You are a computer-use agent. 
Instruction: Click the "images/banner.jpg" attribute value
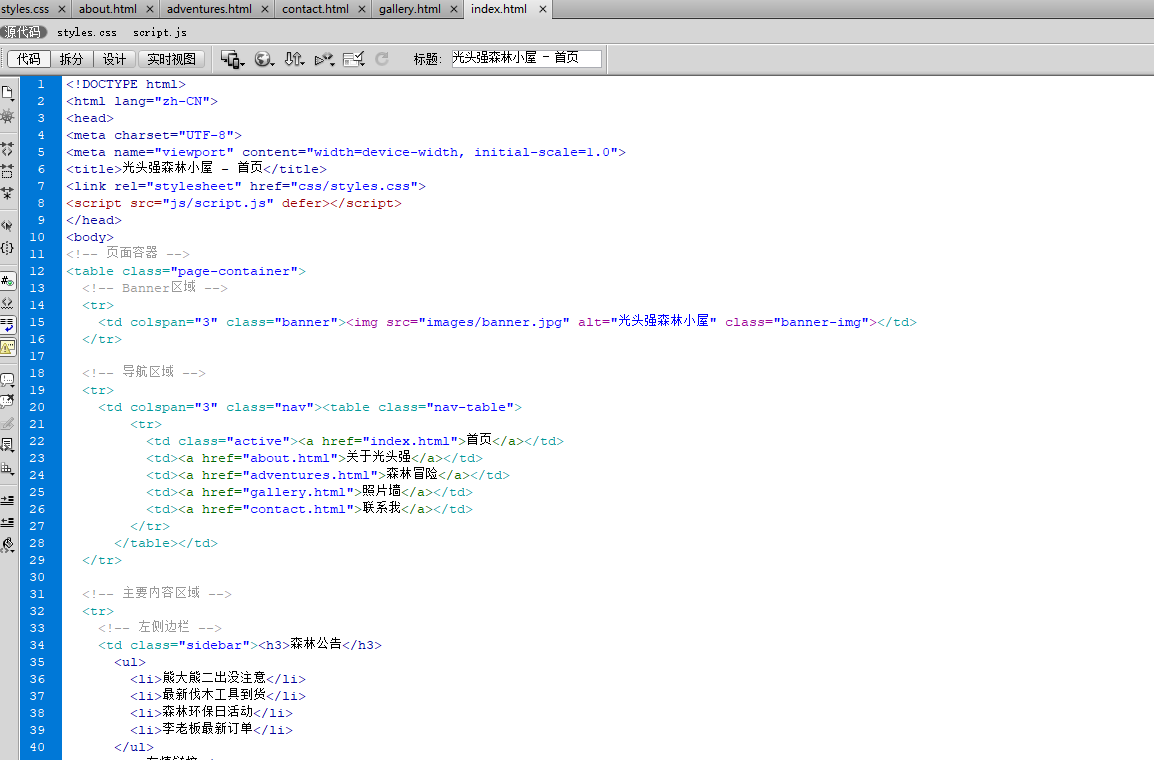(494, 322)
